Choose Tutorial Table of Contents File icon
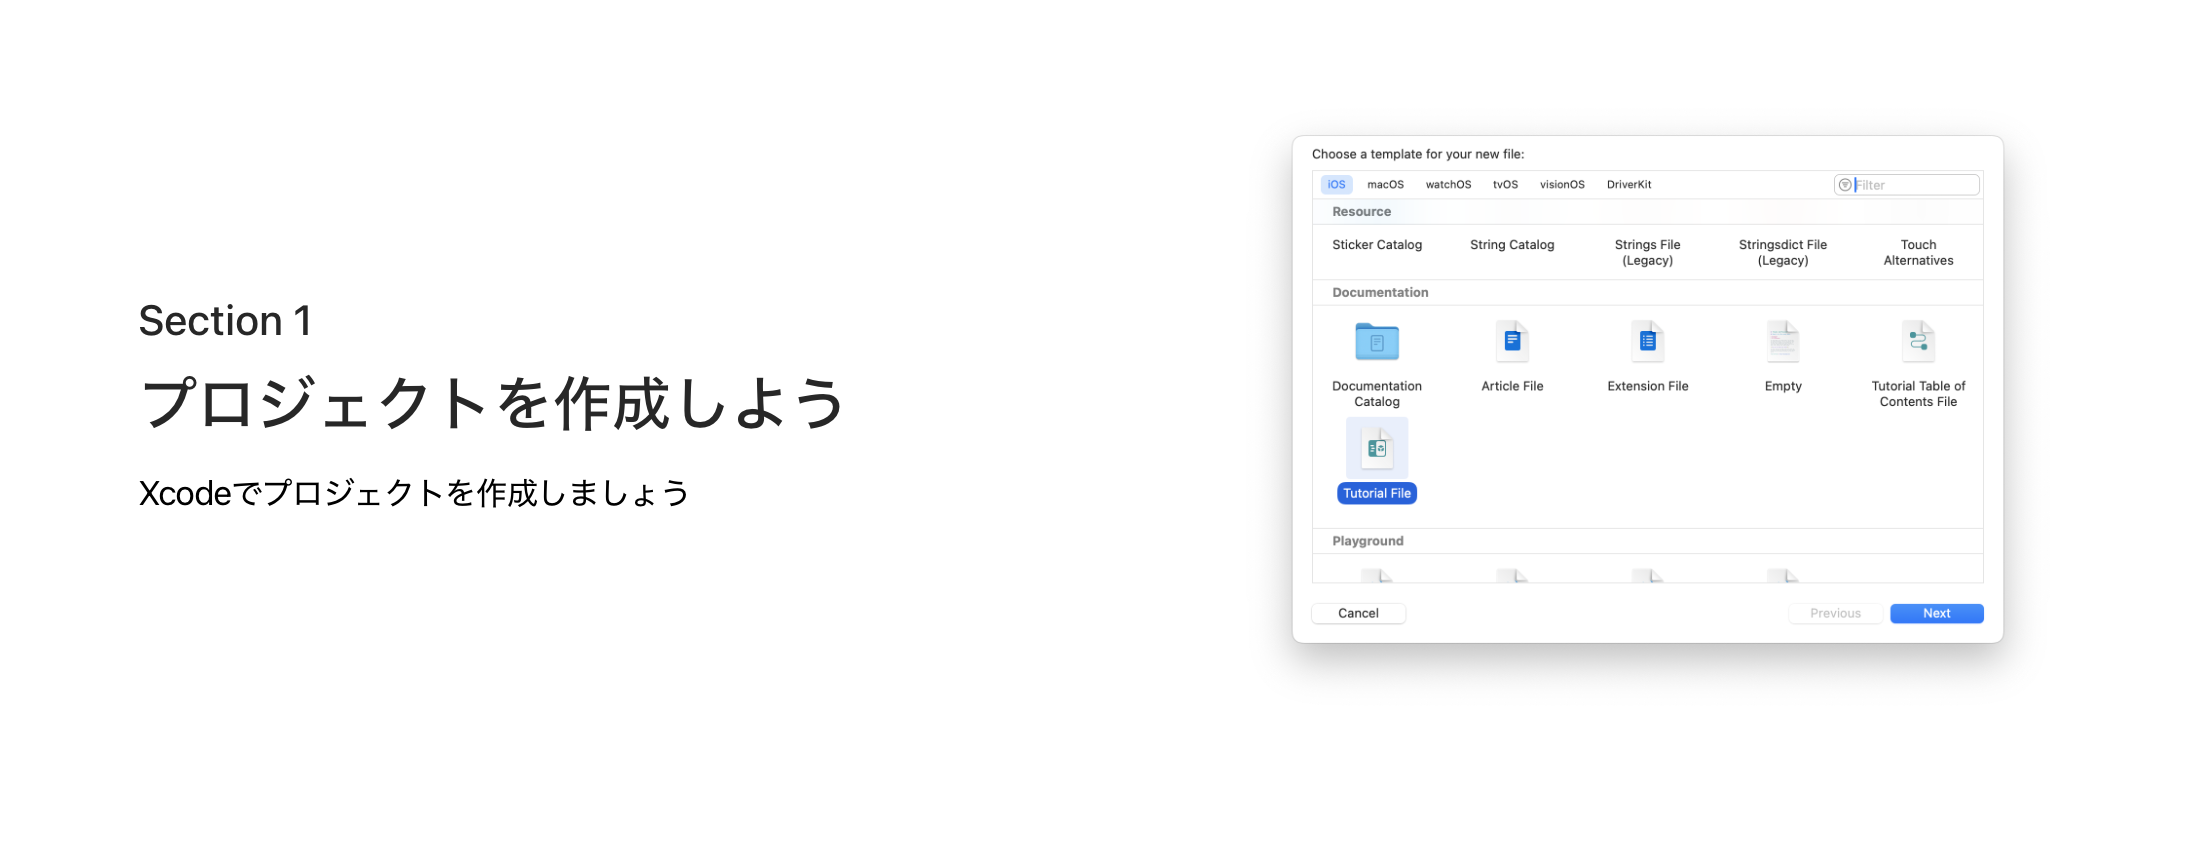 [1918, 342]
